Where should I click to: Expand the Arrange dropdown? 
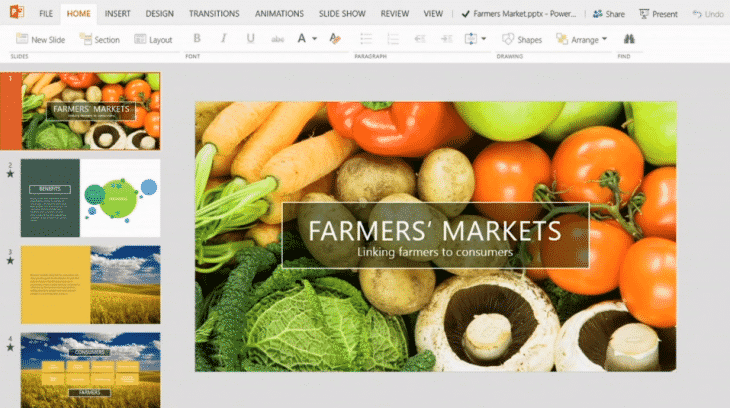coord(582,39)
